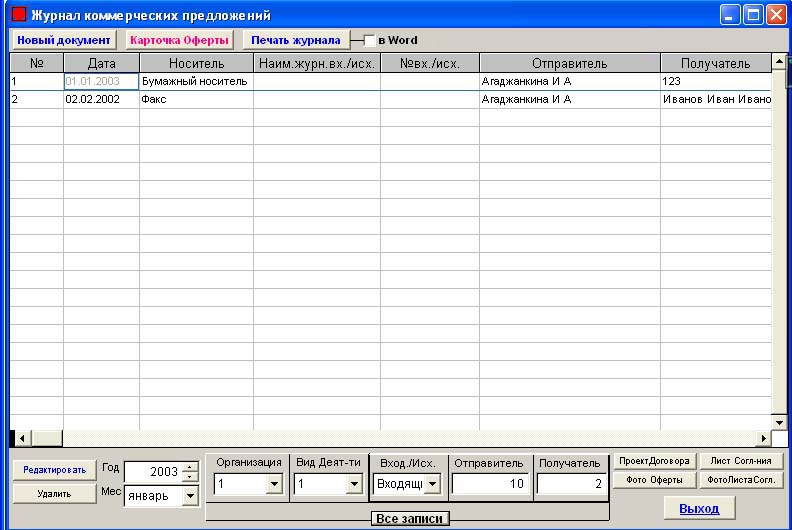Maximize the Журнал коммерческих предложений window

click(x=753, y=15)
